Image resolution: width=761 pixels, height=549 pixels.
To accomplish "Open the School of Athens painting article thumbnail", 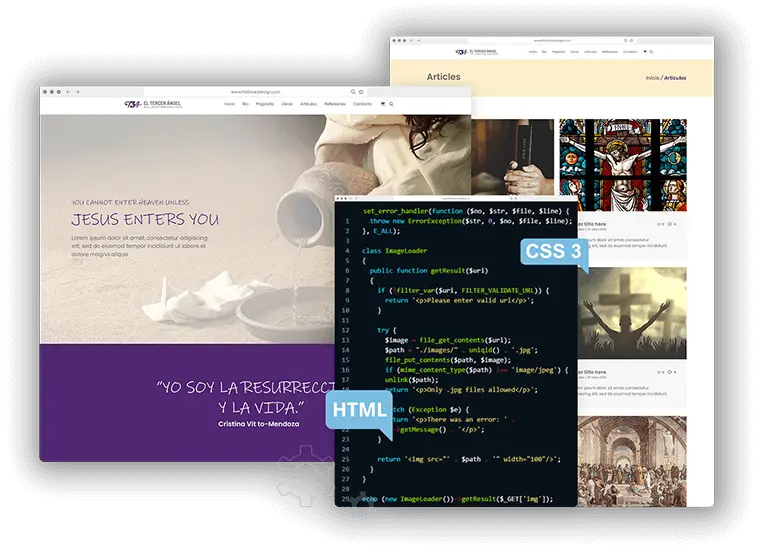I will pyautogui.click(x=632, y=461).
